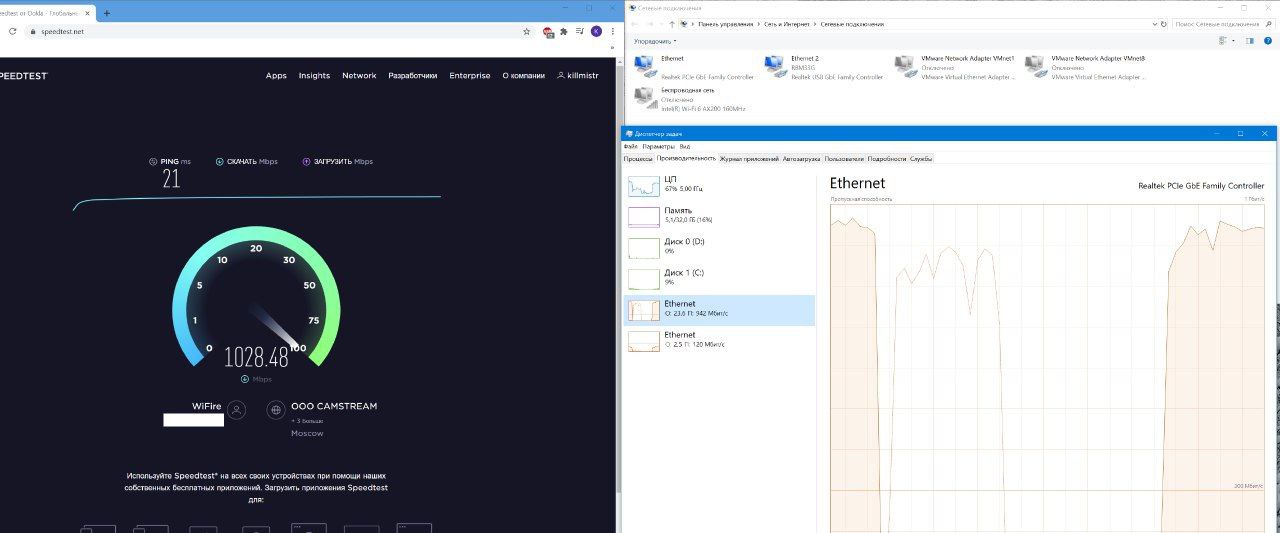This screenshot has height=533, width=1280.
Task: Click Сеть и Интернет in the breadcrumb
Action: tap(788, 23)
